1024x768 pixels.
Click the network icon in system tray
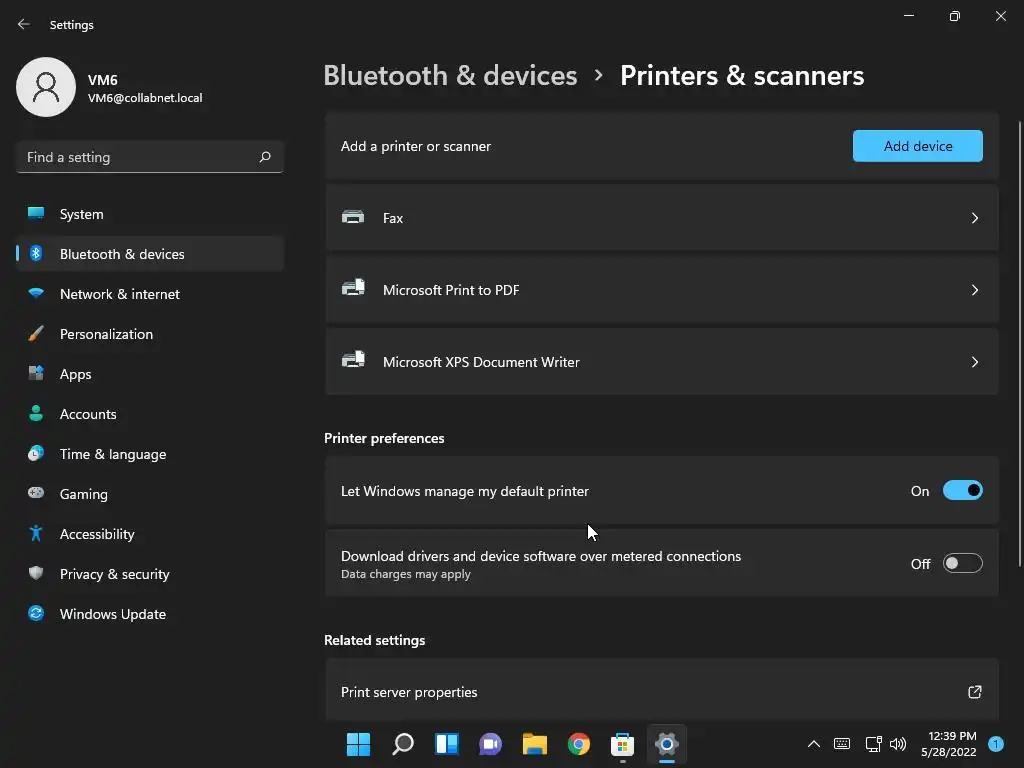[873, 744]
